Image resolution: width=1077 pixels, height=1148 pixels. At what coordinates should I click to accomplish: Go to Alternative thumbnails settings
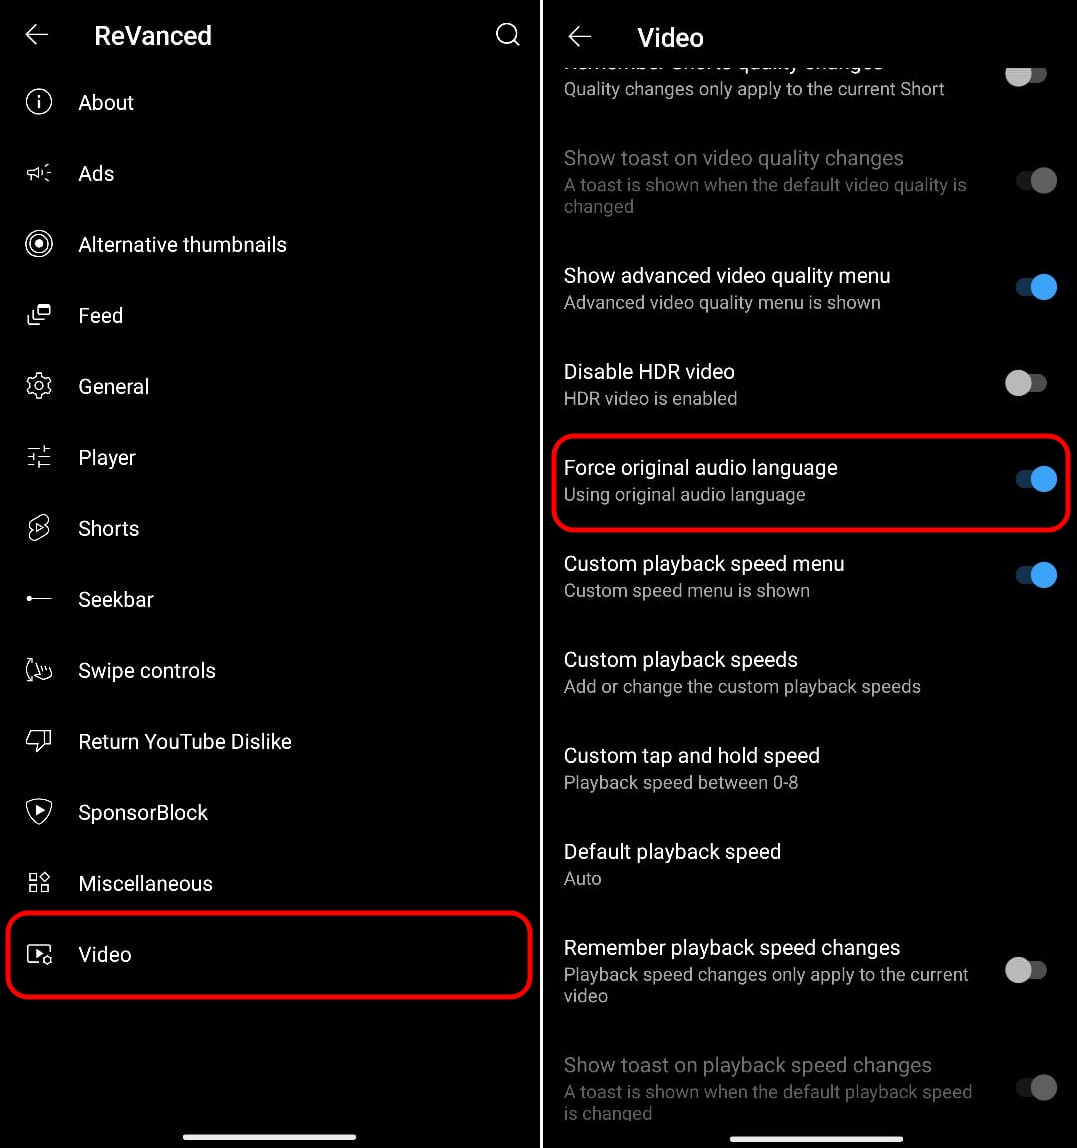[x=269, y=244]
